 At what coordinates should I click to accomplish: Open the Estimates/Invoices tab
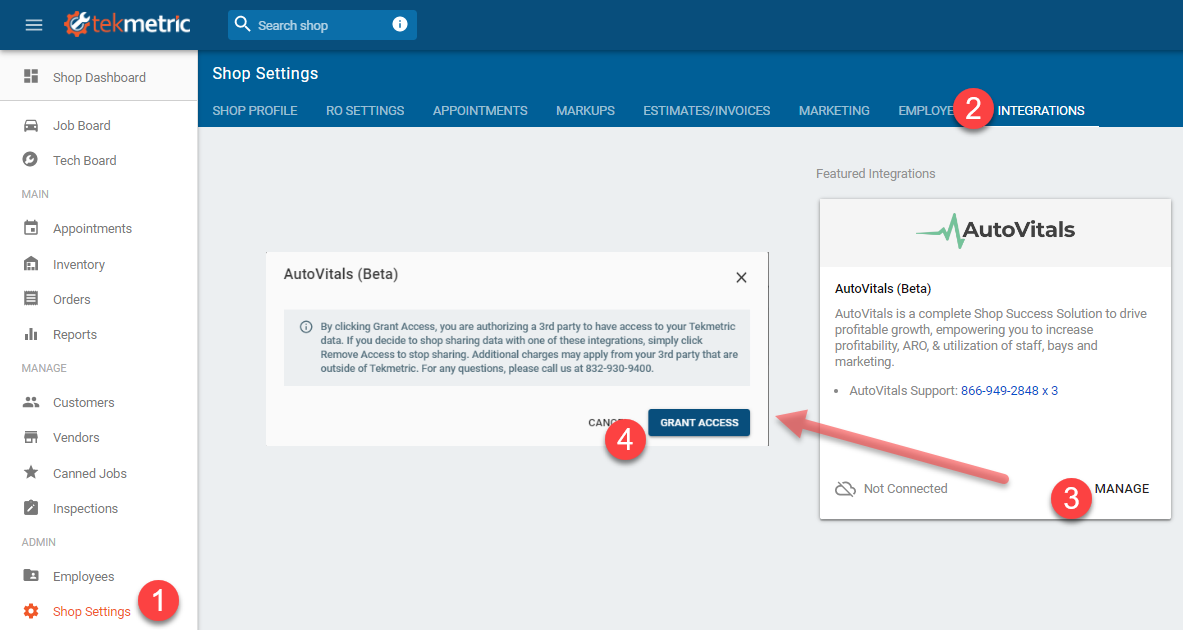707,110
